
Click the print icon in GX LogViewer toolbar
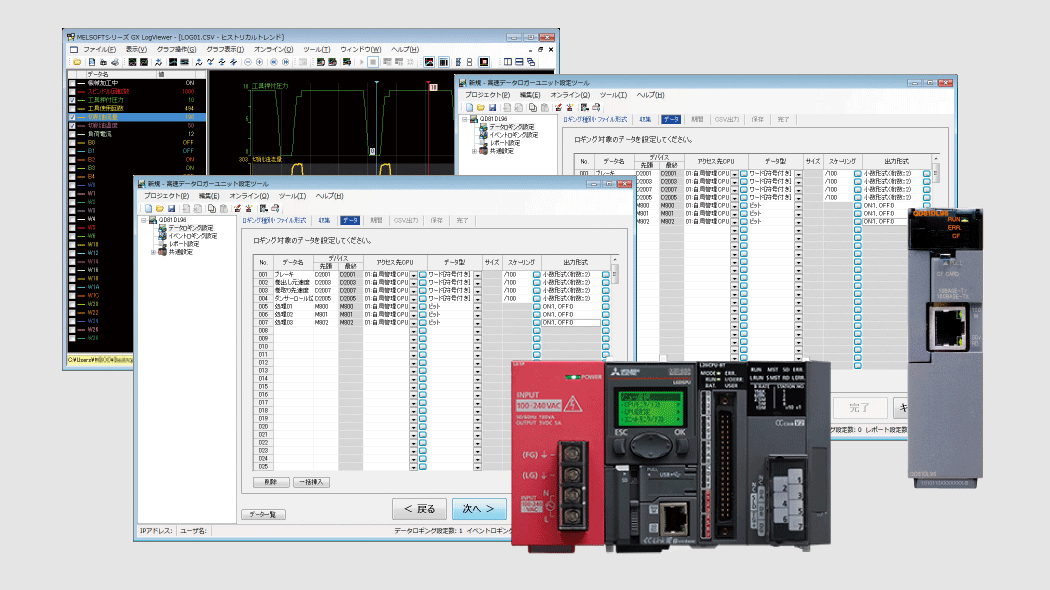tap(116, 62)
